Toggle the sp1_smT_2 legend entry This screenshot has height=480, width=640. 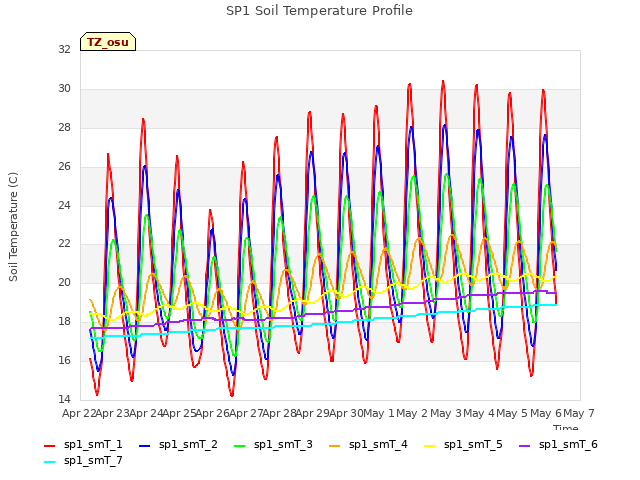[178, 444]
